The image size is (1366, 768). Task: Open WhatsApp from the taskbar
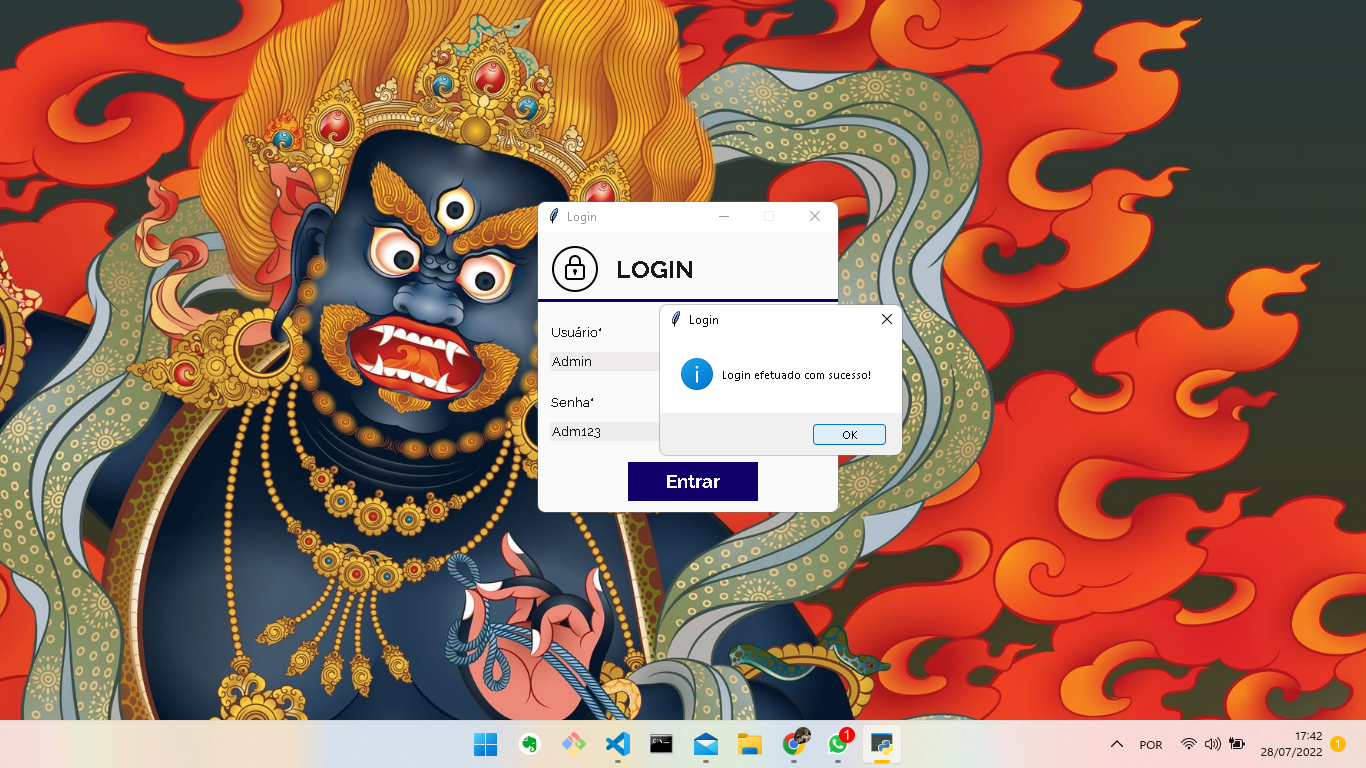[x=837, y=745]
